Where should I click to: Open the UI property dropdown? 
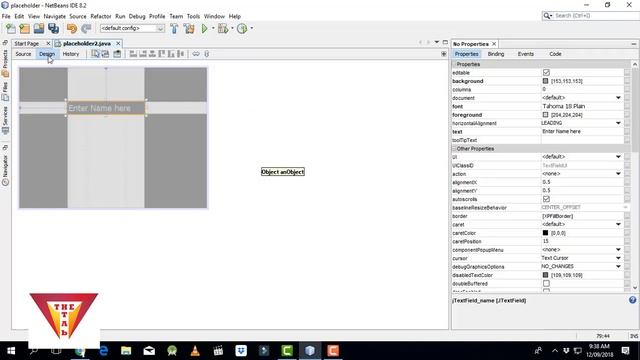click(x=618, y=157)
